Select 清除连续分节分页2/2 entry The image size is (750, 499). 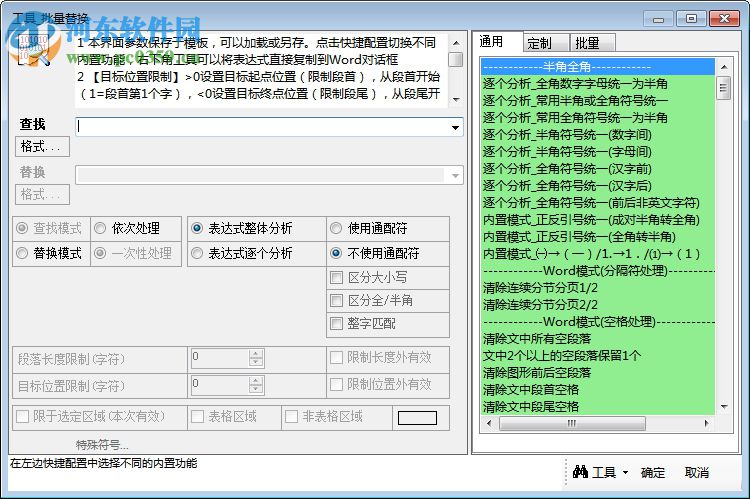click(x=598, y=304)
